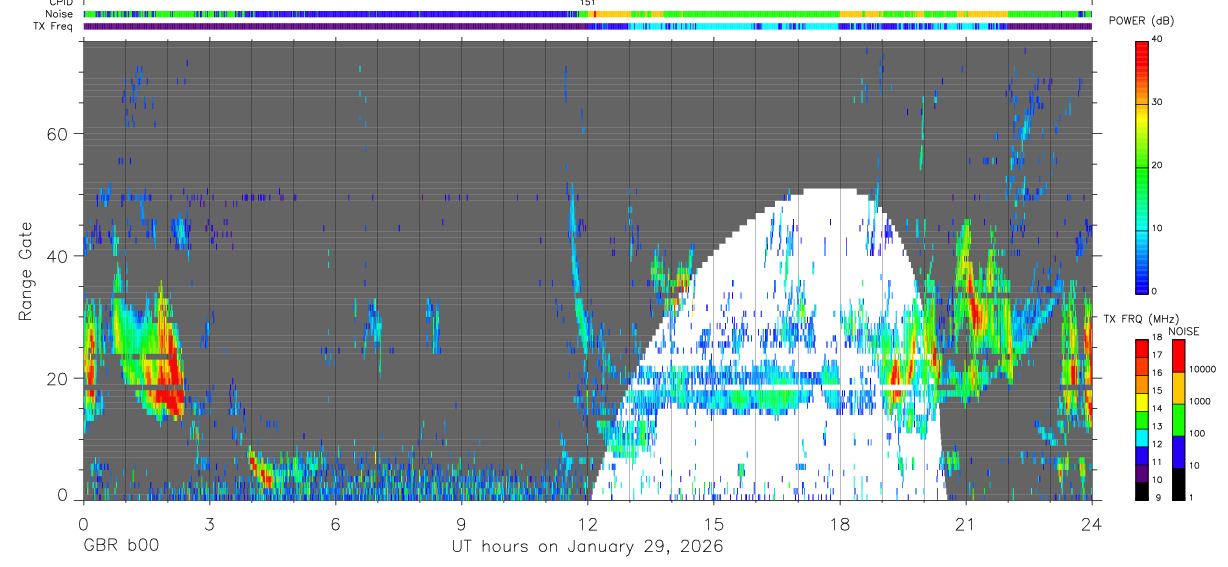Click the 17 label on TX FRQ legend
The height and width of the screenshot is (567, 1228).
click(1158, 355)
